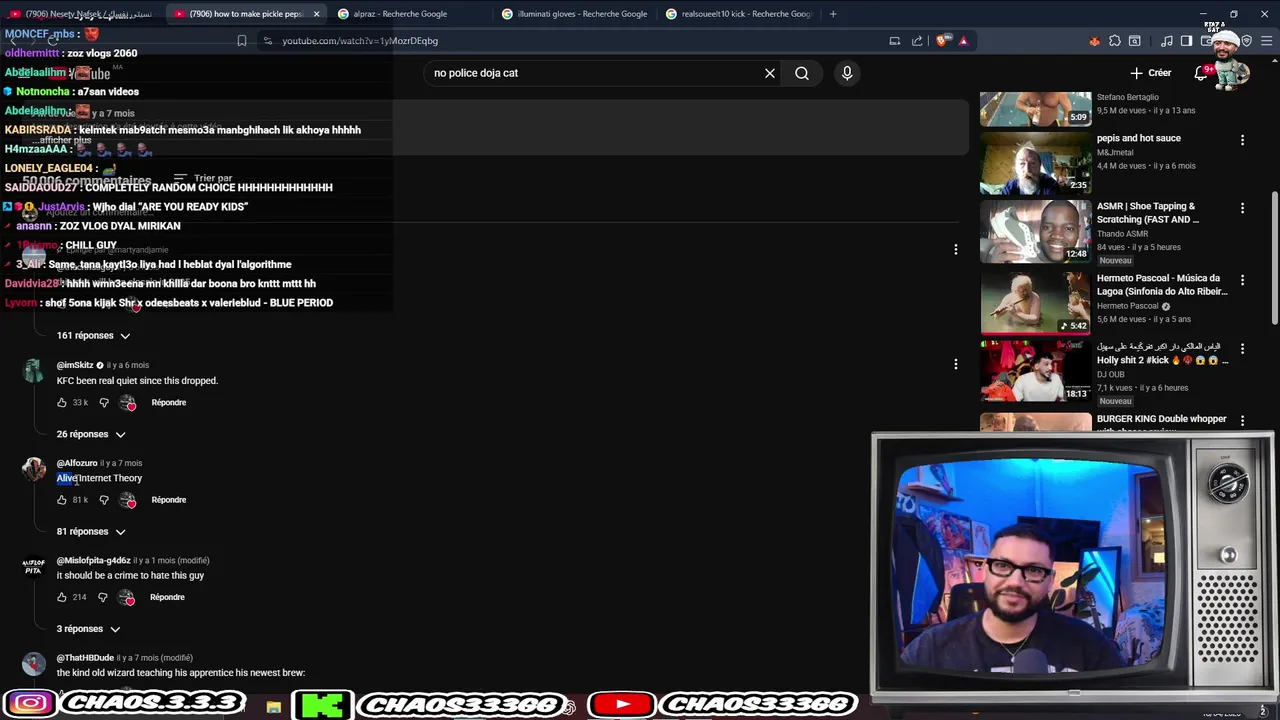The width and height of the screenshot is (1280, 720).
Task: Open @imSkitz channel link
Action: [75, 365]
